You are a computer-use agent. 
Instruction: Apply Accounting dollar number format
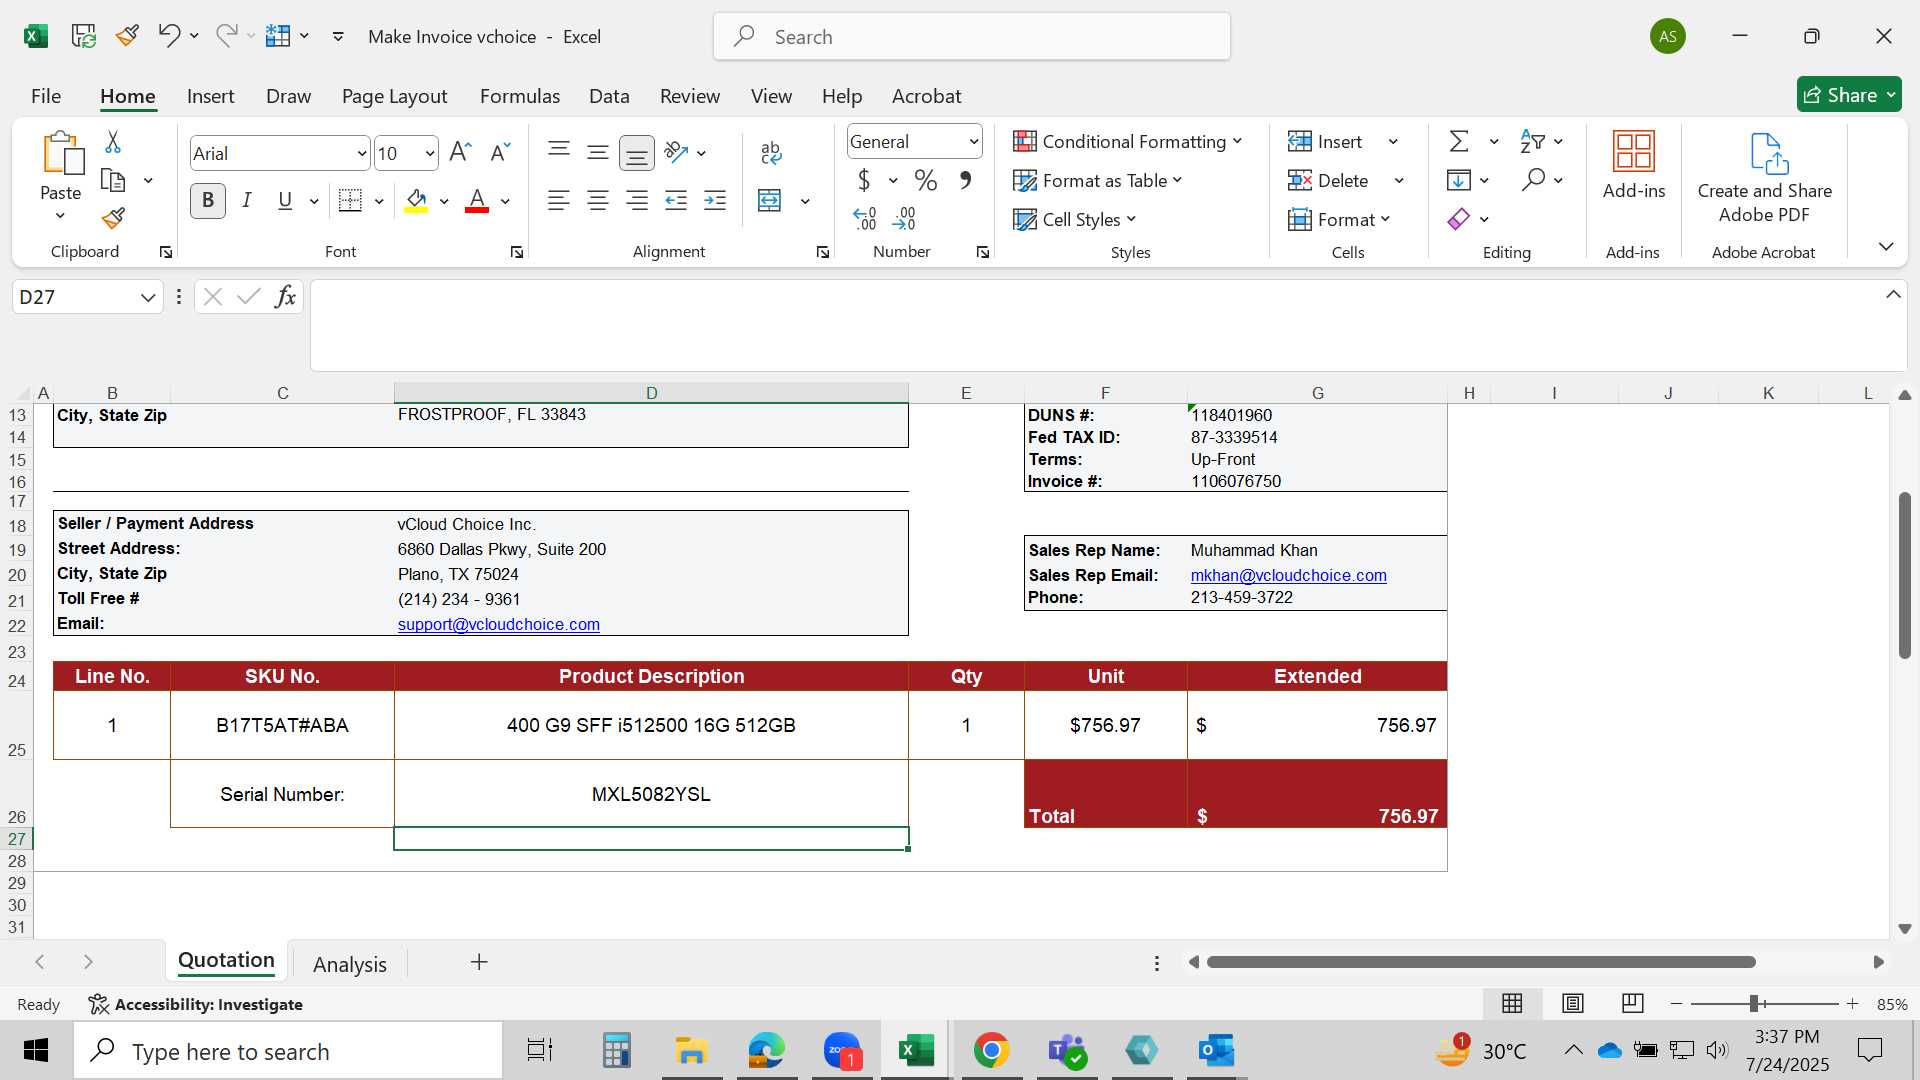tap(864, 181)
